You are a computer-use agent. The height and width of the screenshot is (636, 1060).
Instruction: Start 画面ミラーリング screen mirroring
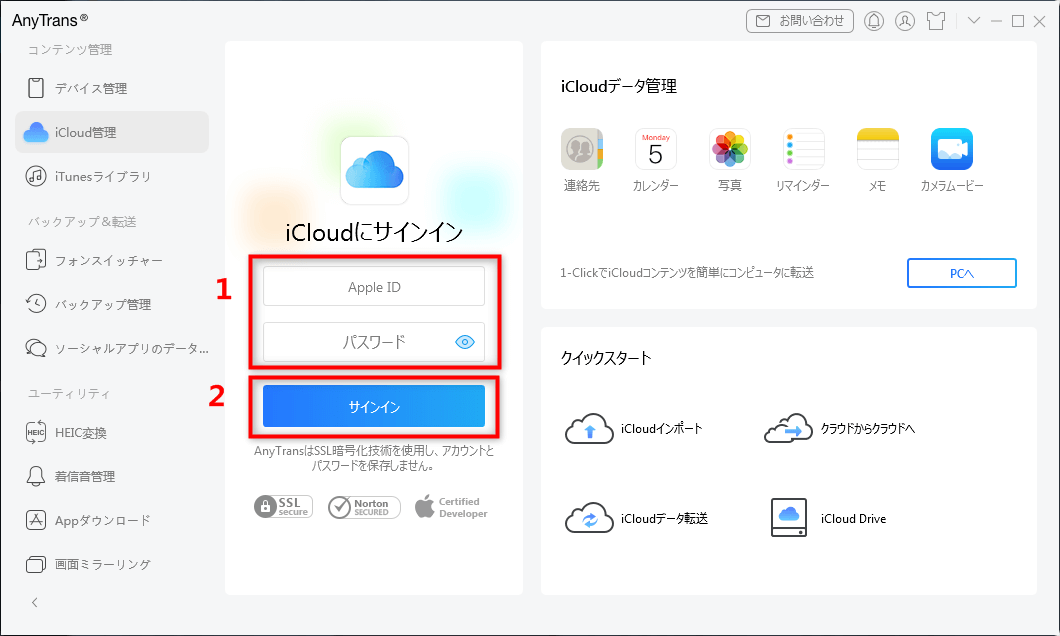[x=101, y=564]
